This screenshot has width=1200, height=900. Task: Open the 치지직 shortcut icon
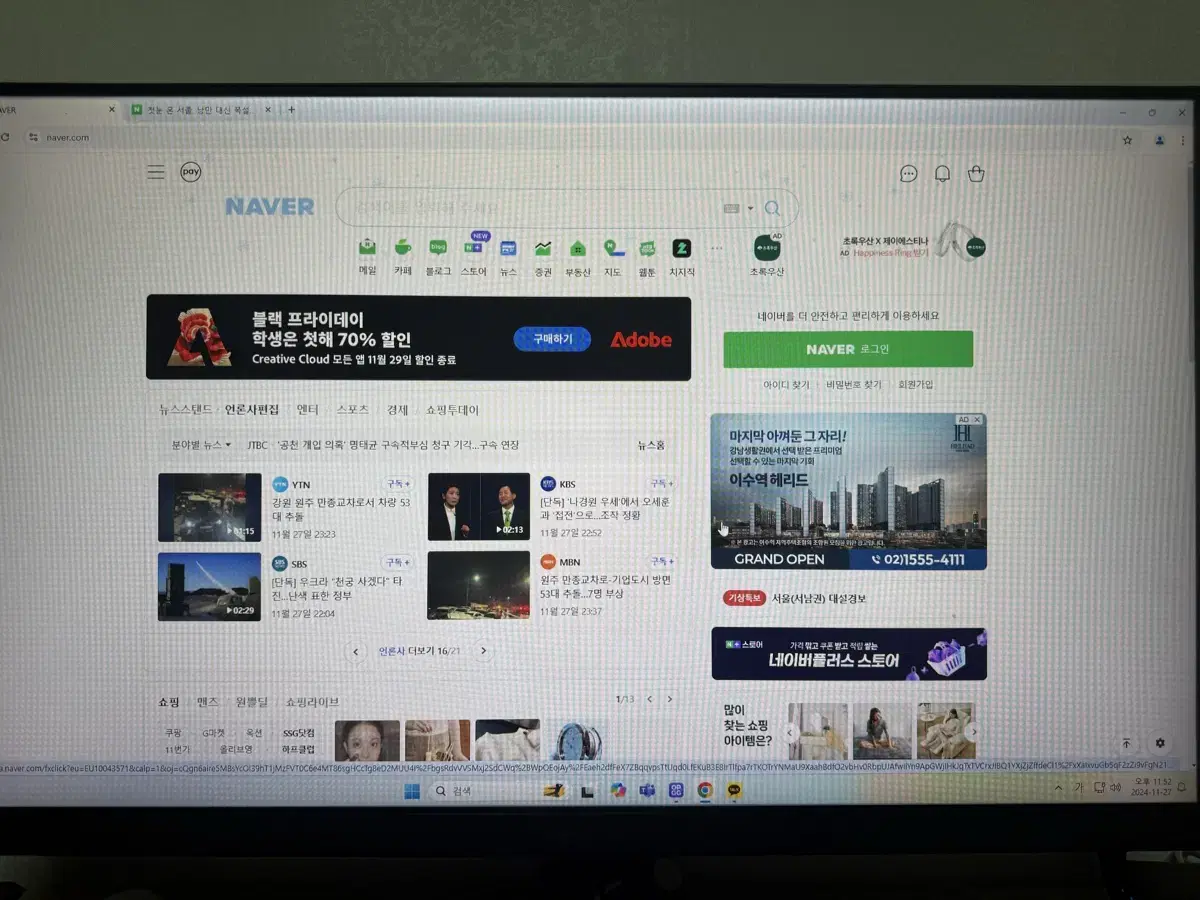682,248
